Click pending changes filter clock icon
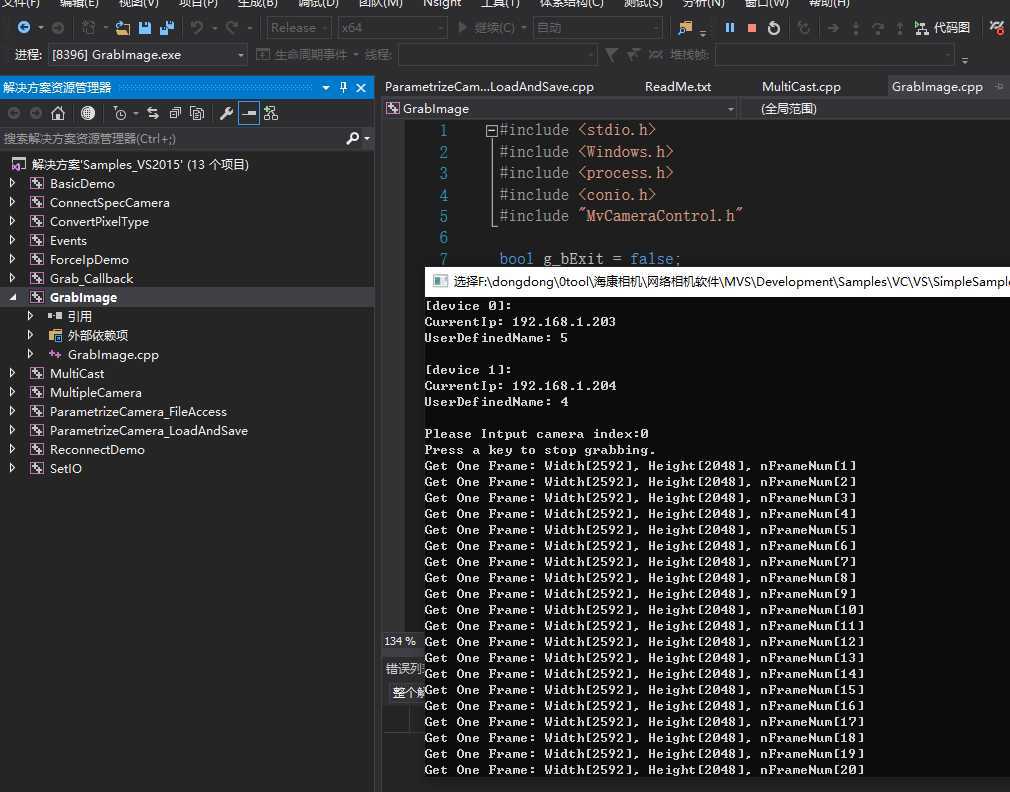This screenshot has height=792, width=1010. (119, 113)
